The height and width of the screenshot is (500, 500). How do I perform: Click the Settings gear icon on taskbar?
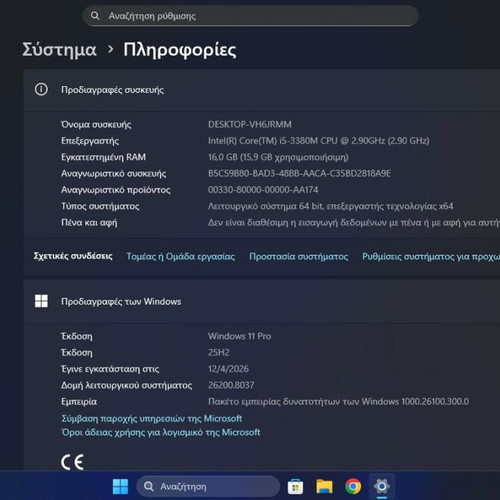(382, 487)
